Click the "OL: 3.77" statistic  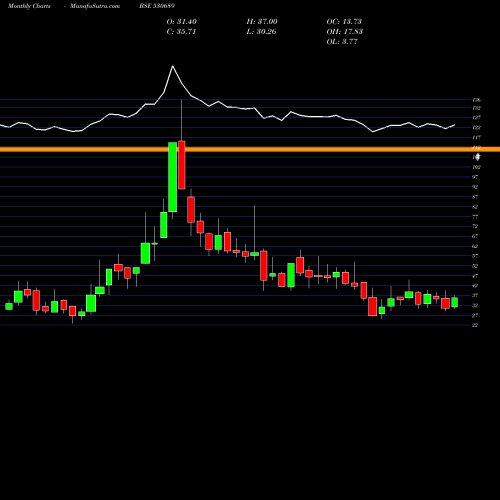[342, 42]
